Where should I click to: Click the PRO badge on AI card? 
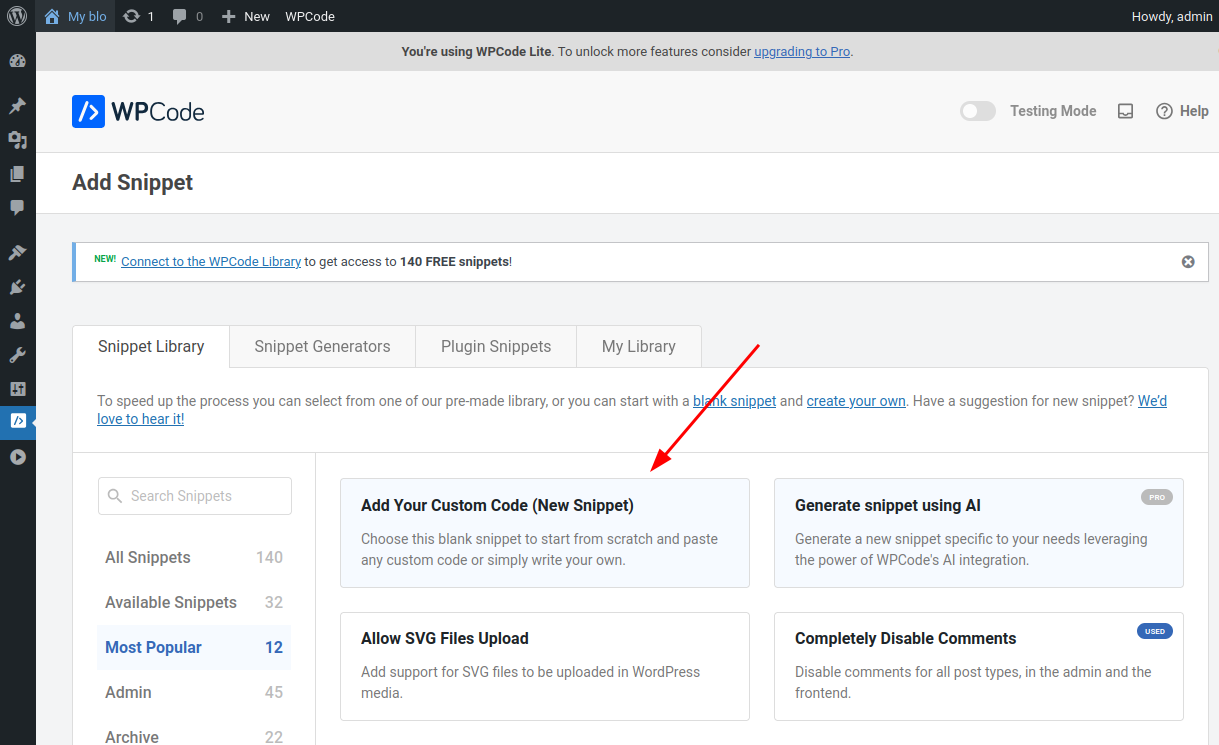pos(1157,497)
